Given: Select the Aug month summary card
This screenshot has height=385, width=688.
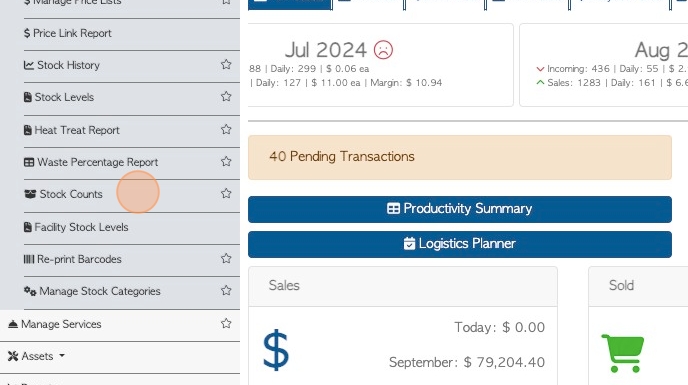Looking at the screenshot, I should 604,65.
